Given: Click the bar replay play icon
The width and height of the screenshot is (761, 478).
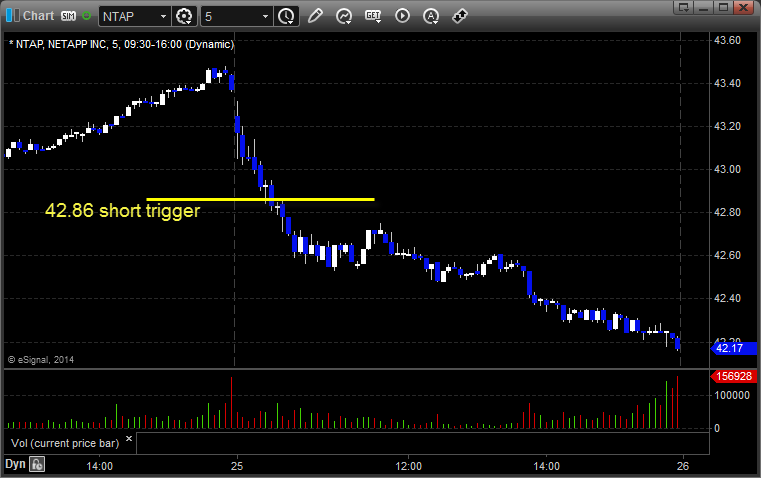Looking at the screenshot, I should pos(402,16).
